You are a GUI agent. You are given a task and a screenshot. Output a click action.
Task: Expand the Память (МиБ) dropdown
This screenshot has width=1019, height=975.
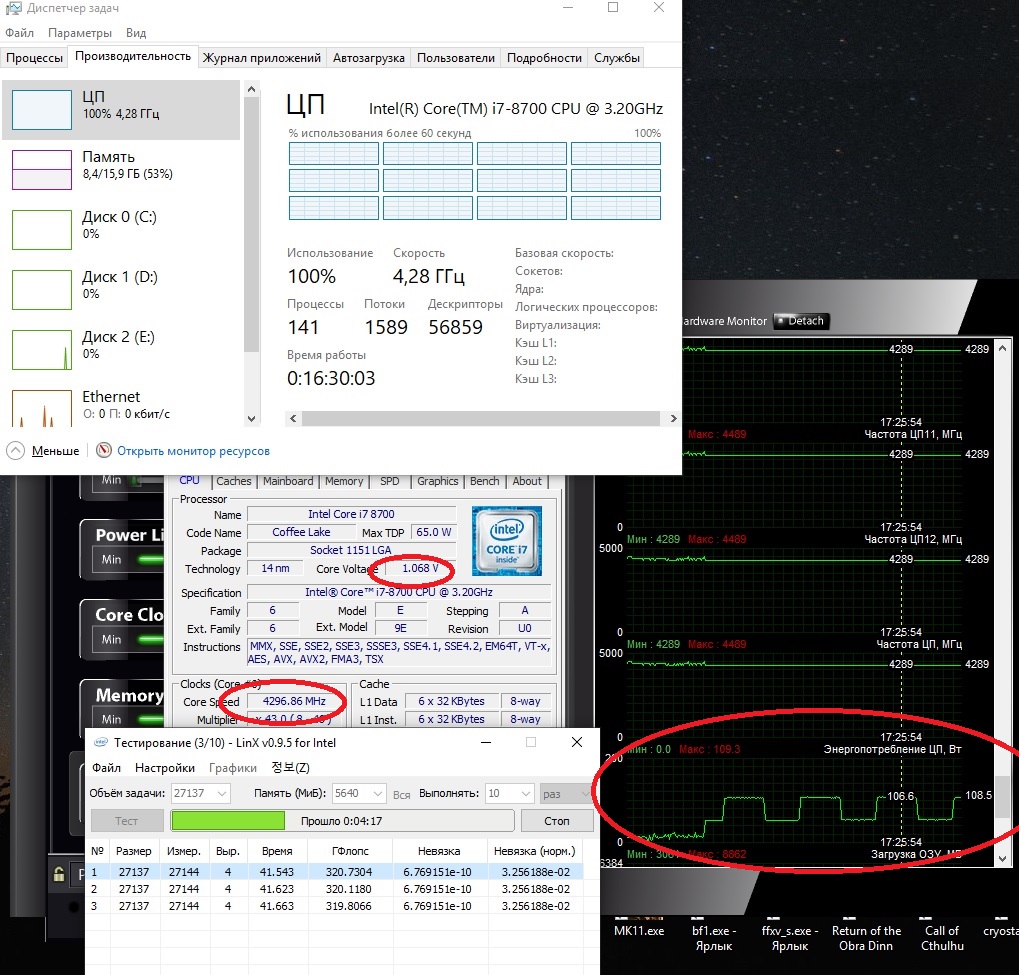(x=378, y=794)
